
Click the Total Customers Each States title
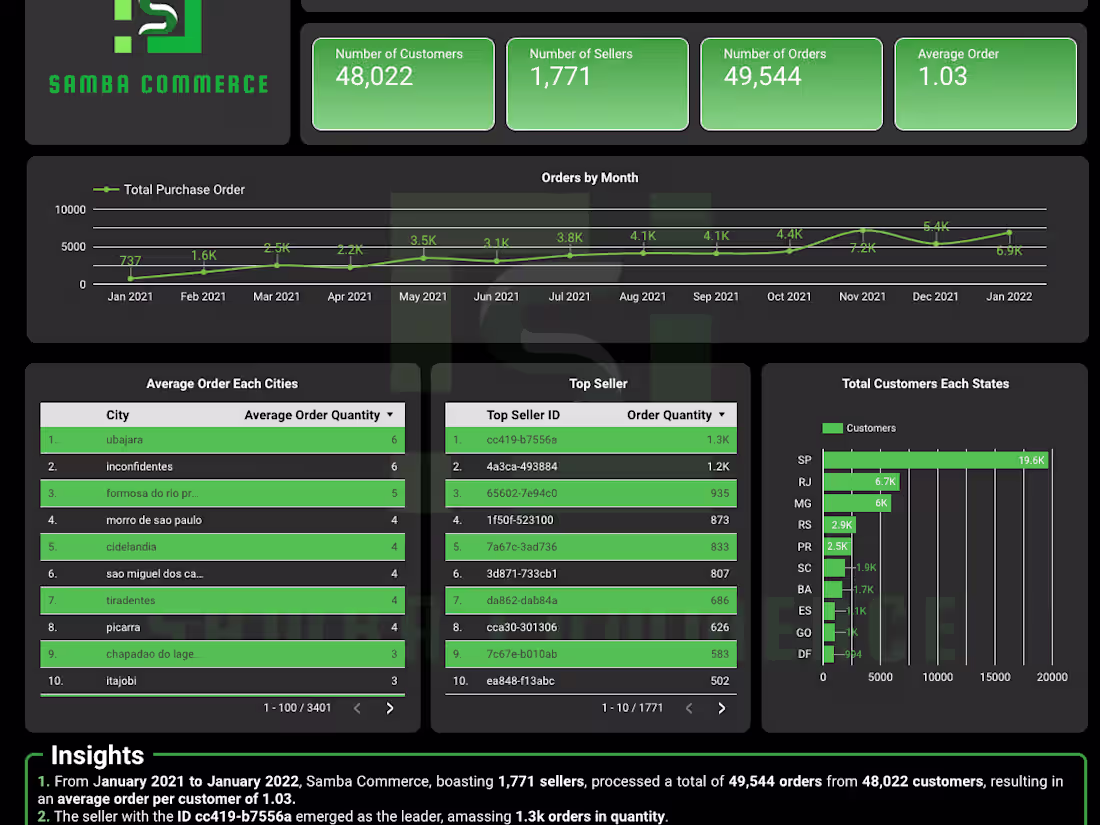point(925,384)
